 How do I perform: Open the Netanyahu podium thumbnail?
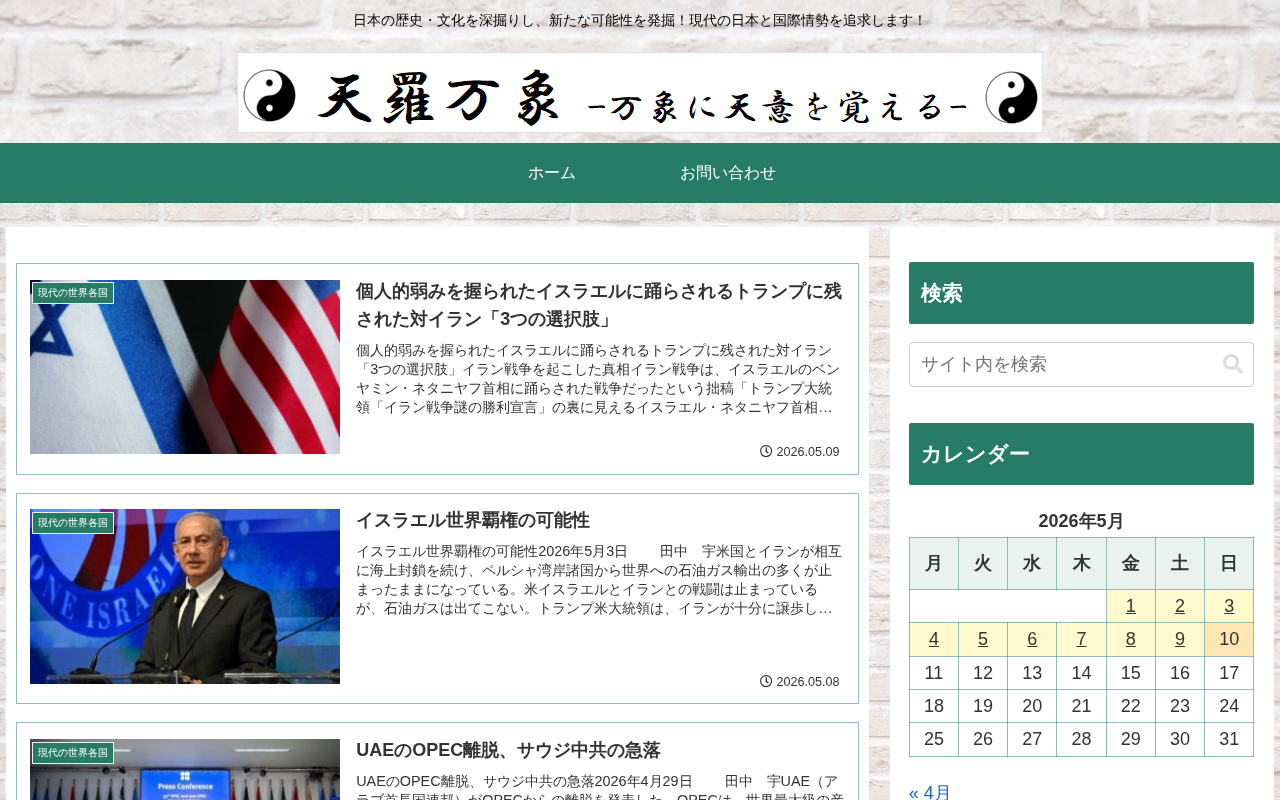click(x=185, y=596)
